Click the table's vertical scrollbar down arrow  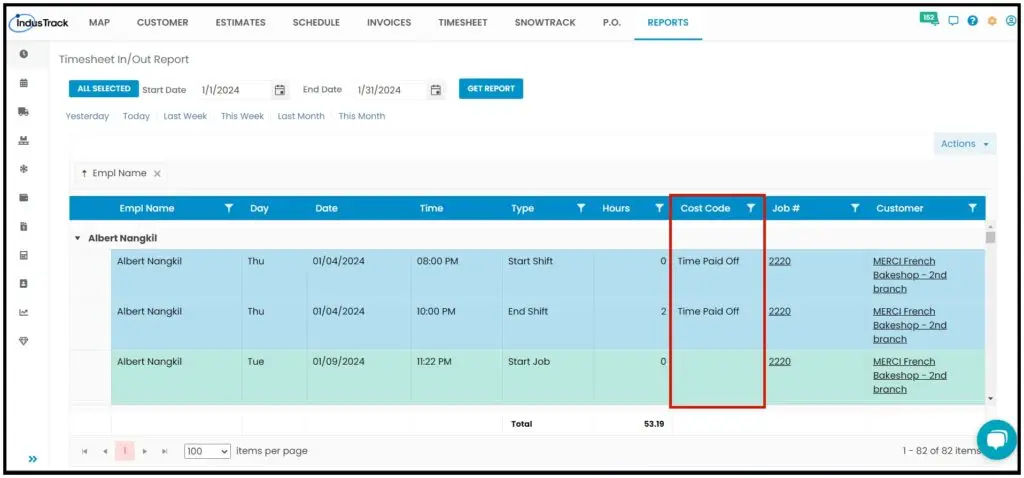991,398
